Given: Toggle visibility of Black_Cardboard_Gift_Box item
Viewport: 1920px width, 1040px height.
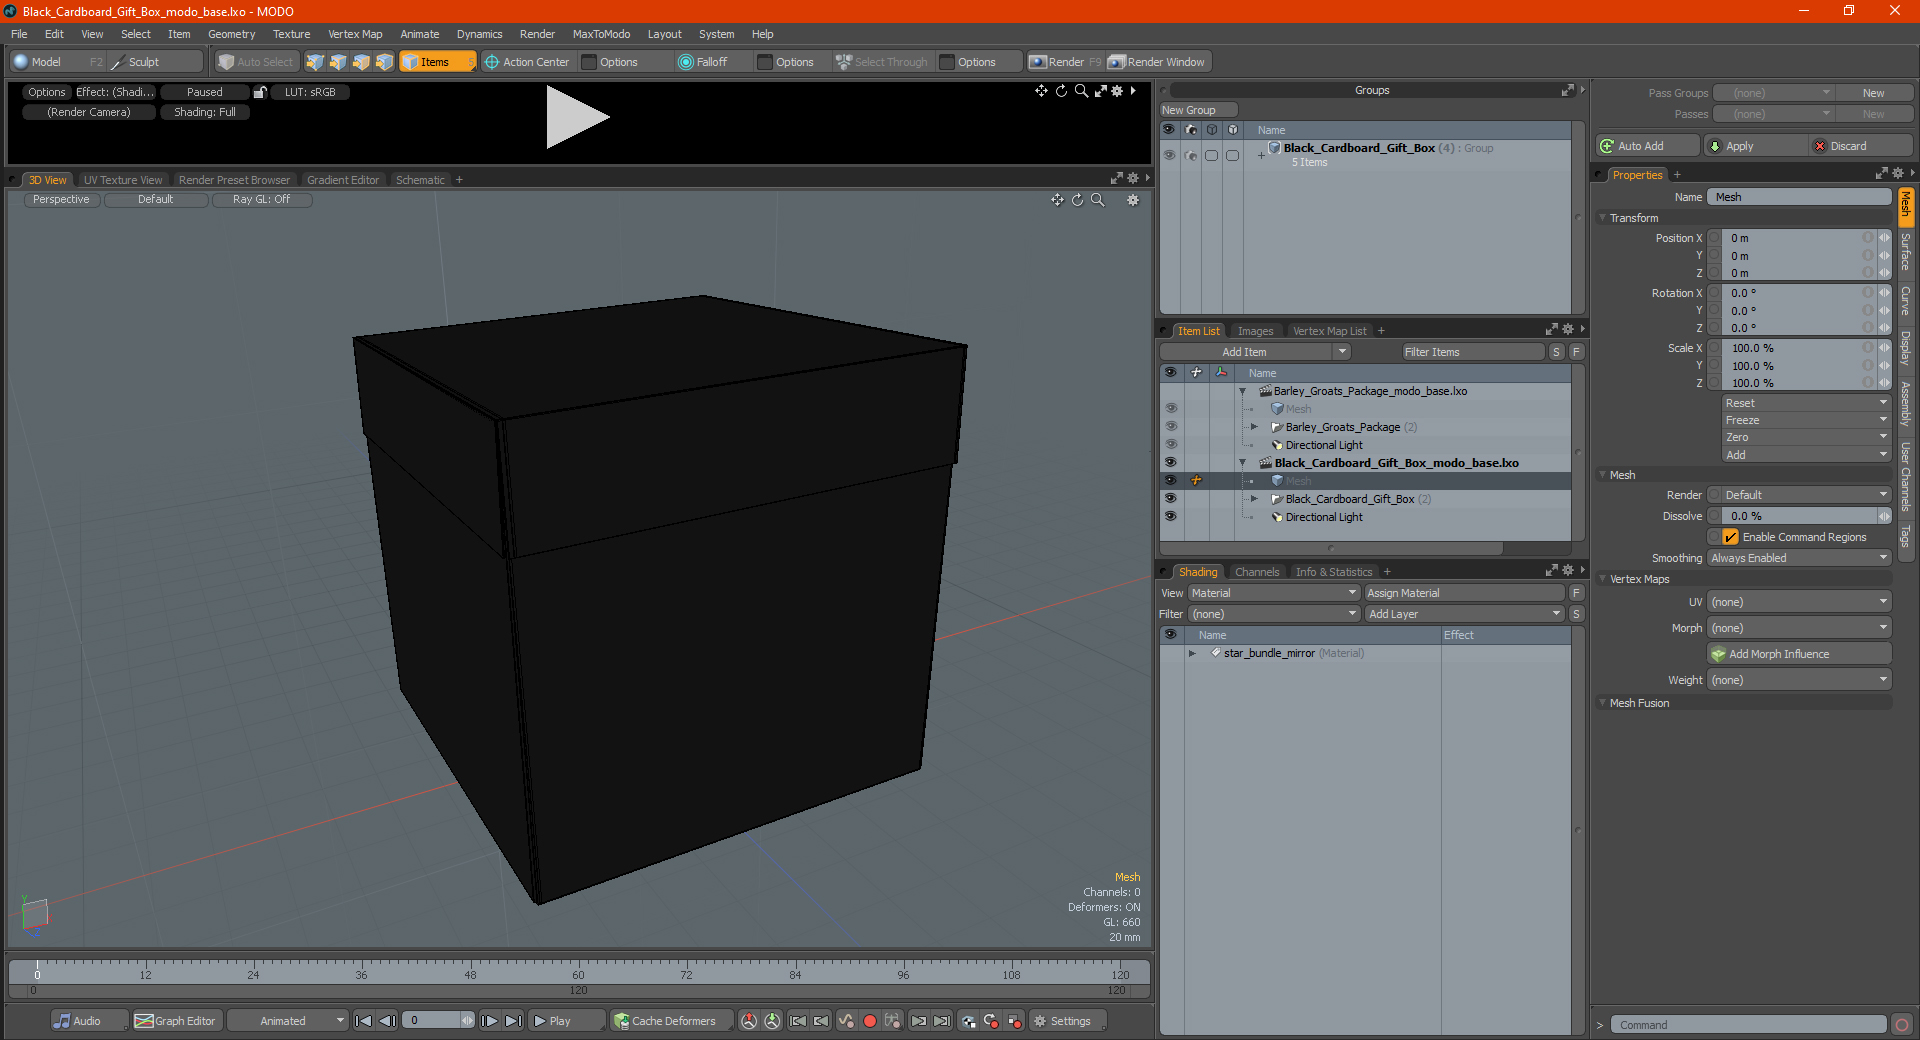Looking at the screenshot, I should click(x=1170, y=499).
